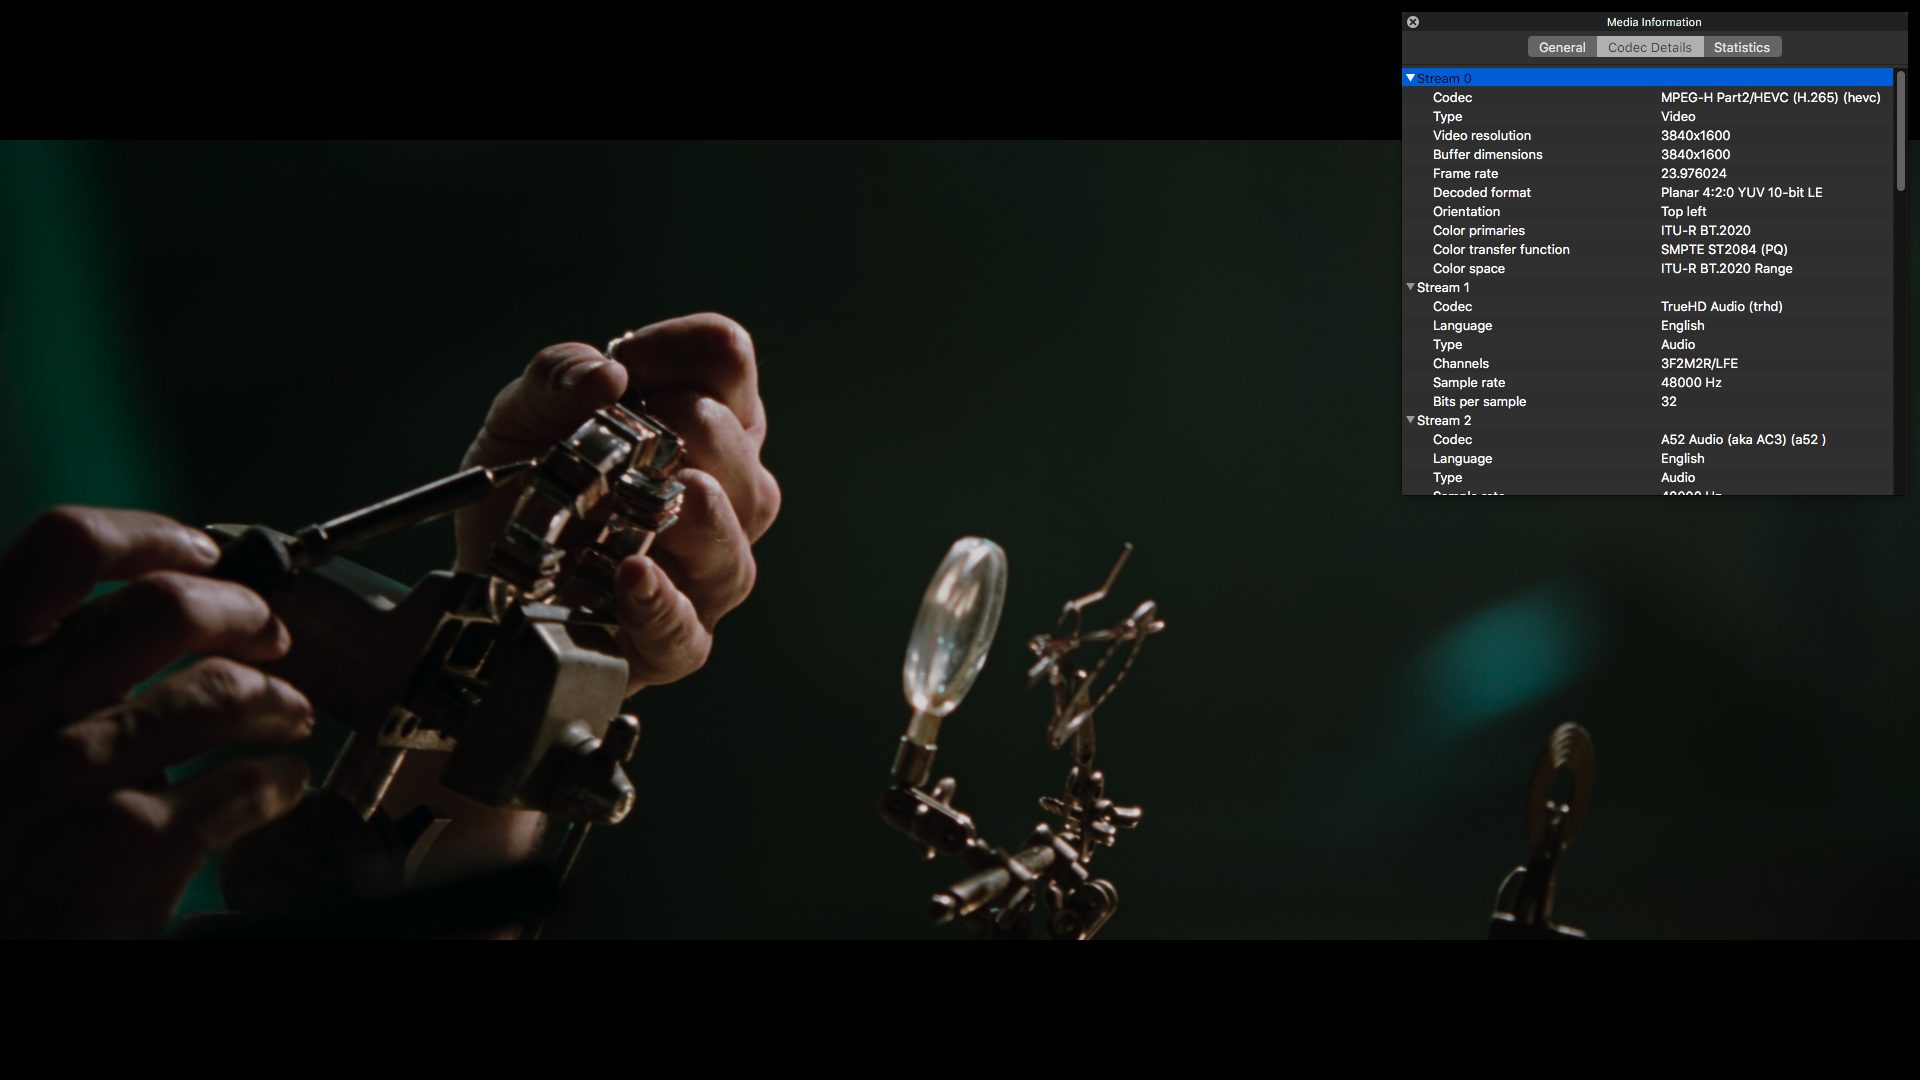The image size is (1920, 1080).
Task: Collapse the Stream 2 disclosure triangle
Action: pos(1410,420)
